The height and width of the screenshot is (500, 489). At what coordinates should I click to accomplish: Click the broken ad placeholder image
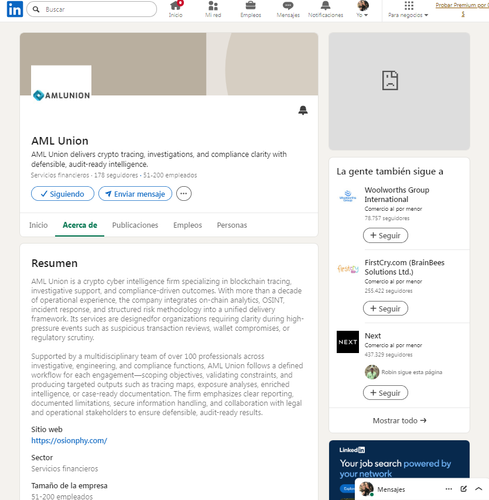[x=399, y=91]
